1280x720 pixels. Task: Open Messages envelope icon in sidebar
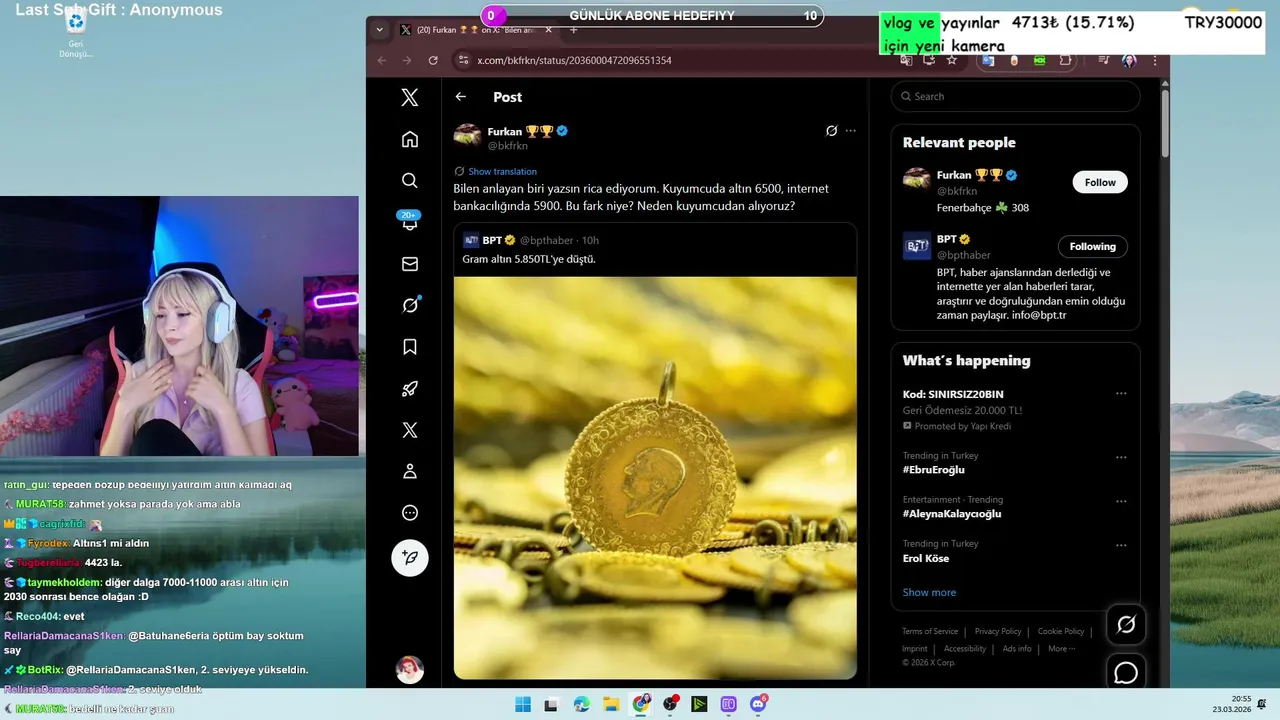(410, 264)
